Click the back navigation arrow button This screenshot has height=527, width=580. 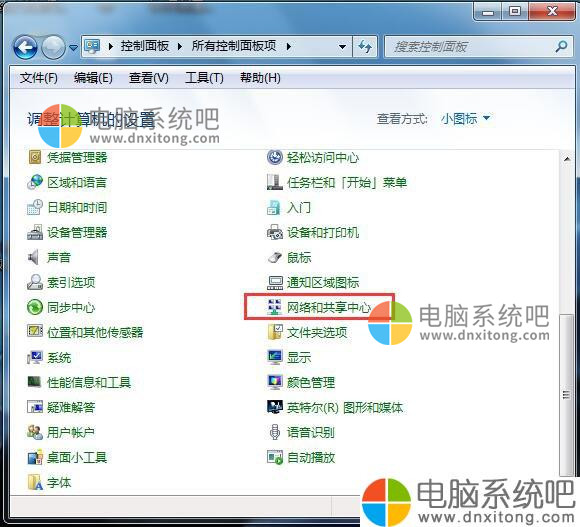tap(25, 47)
